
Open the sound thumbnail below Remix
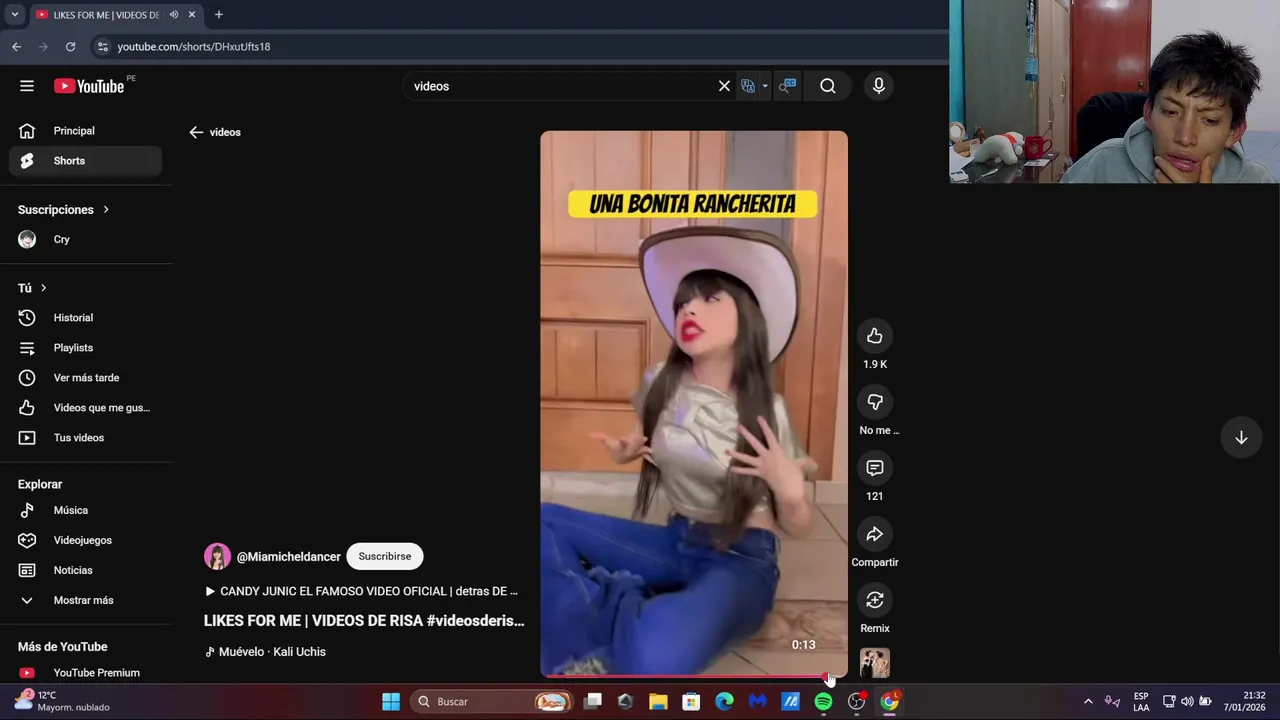[875, 663]
